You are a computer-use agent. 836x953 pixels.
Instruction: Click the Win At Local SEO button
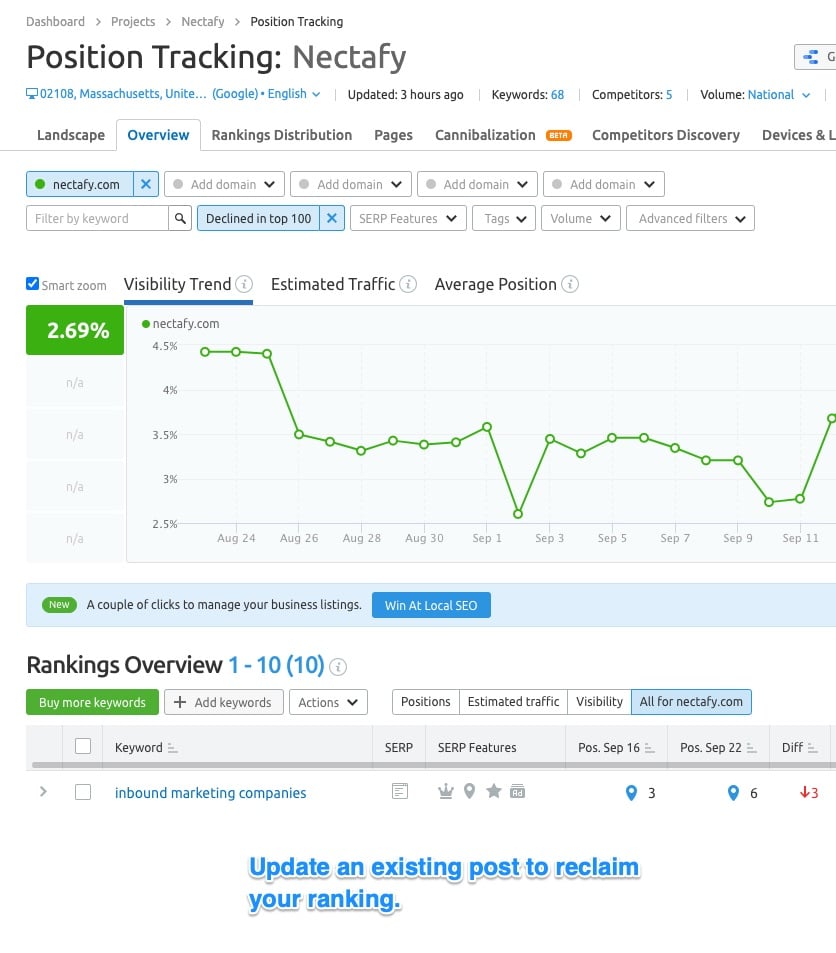pyautogui.click(x=431, y=605)
